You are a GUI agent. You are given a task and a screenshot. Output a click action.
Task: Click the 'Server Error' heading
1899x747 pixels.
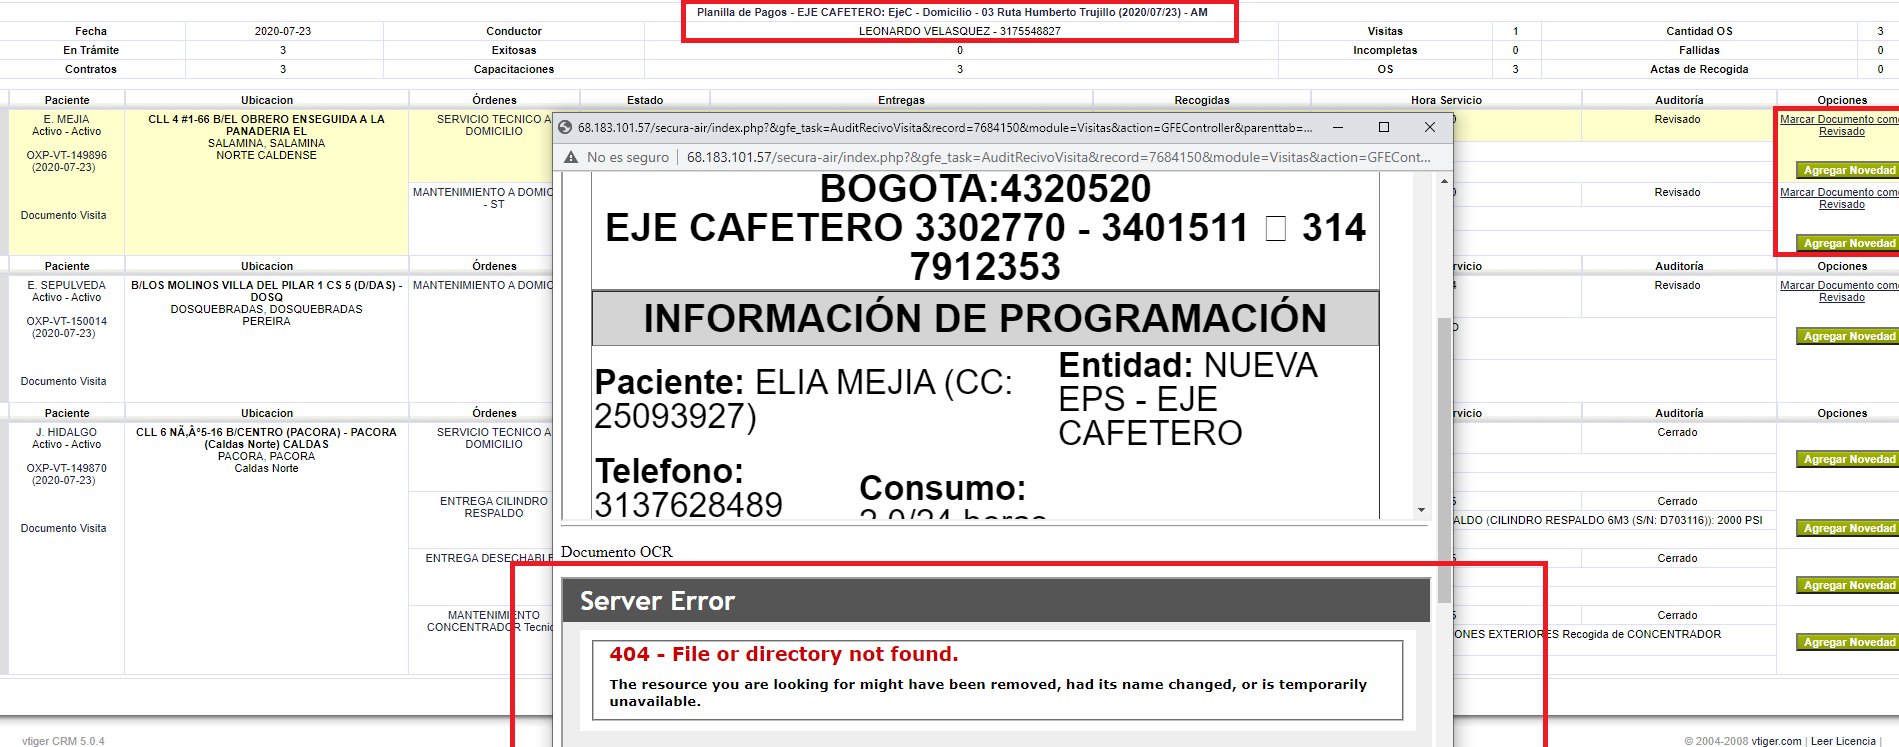pyautogui.click(x=657, y=601)
